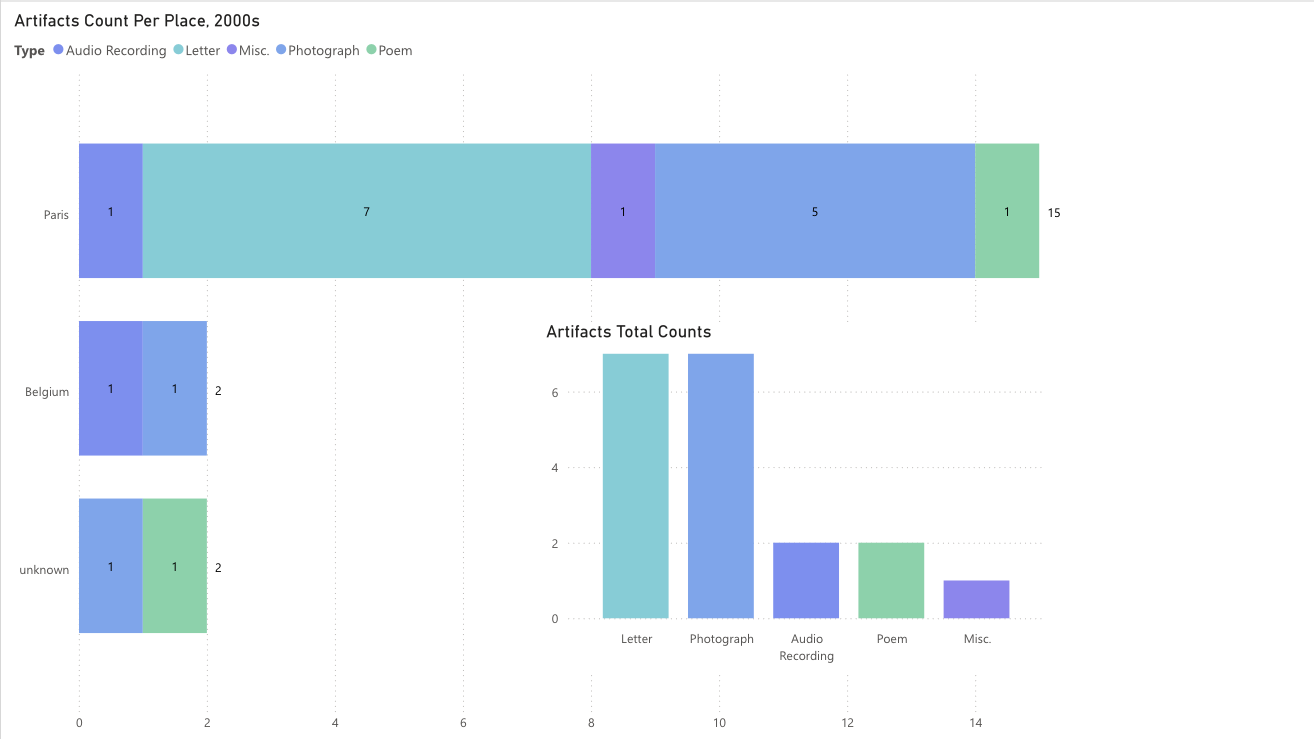Click the Audio Recording x-axis label under column

point(806,648)
